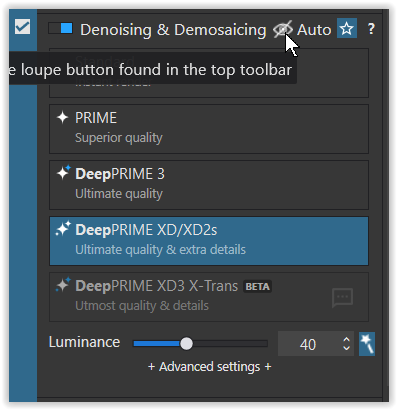Increase Luminance with the up stepper arrow
397x410 pixels.
tap(346, 339)
